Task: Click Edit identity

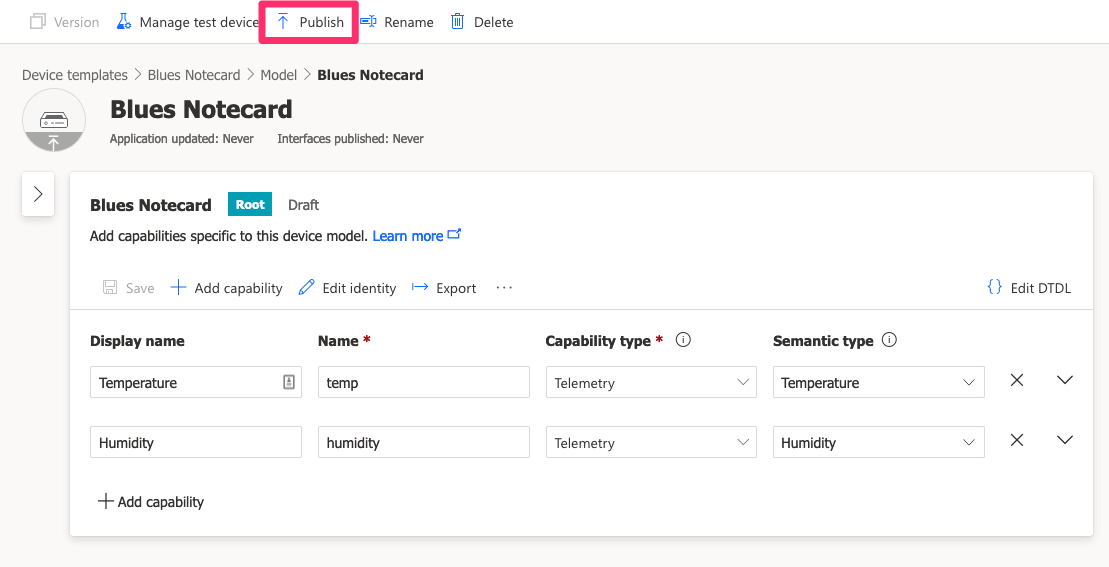Action: (347, 288)
